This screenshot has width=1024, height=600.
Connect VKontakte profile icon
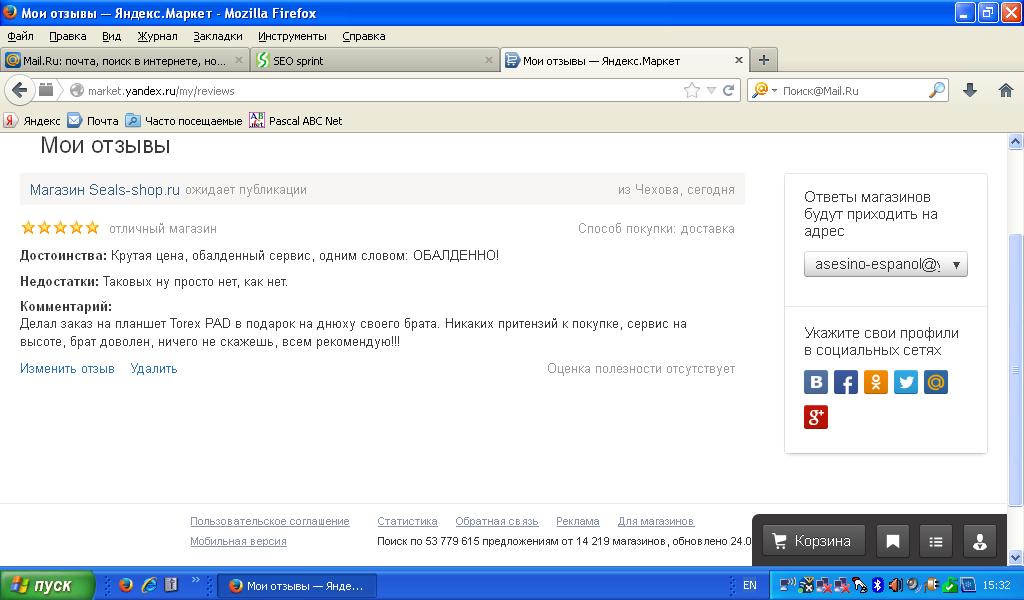[816, 382]
